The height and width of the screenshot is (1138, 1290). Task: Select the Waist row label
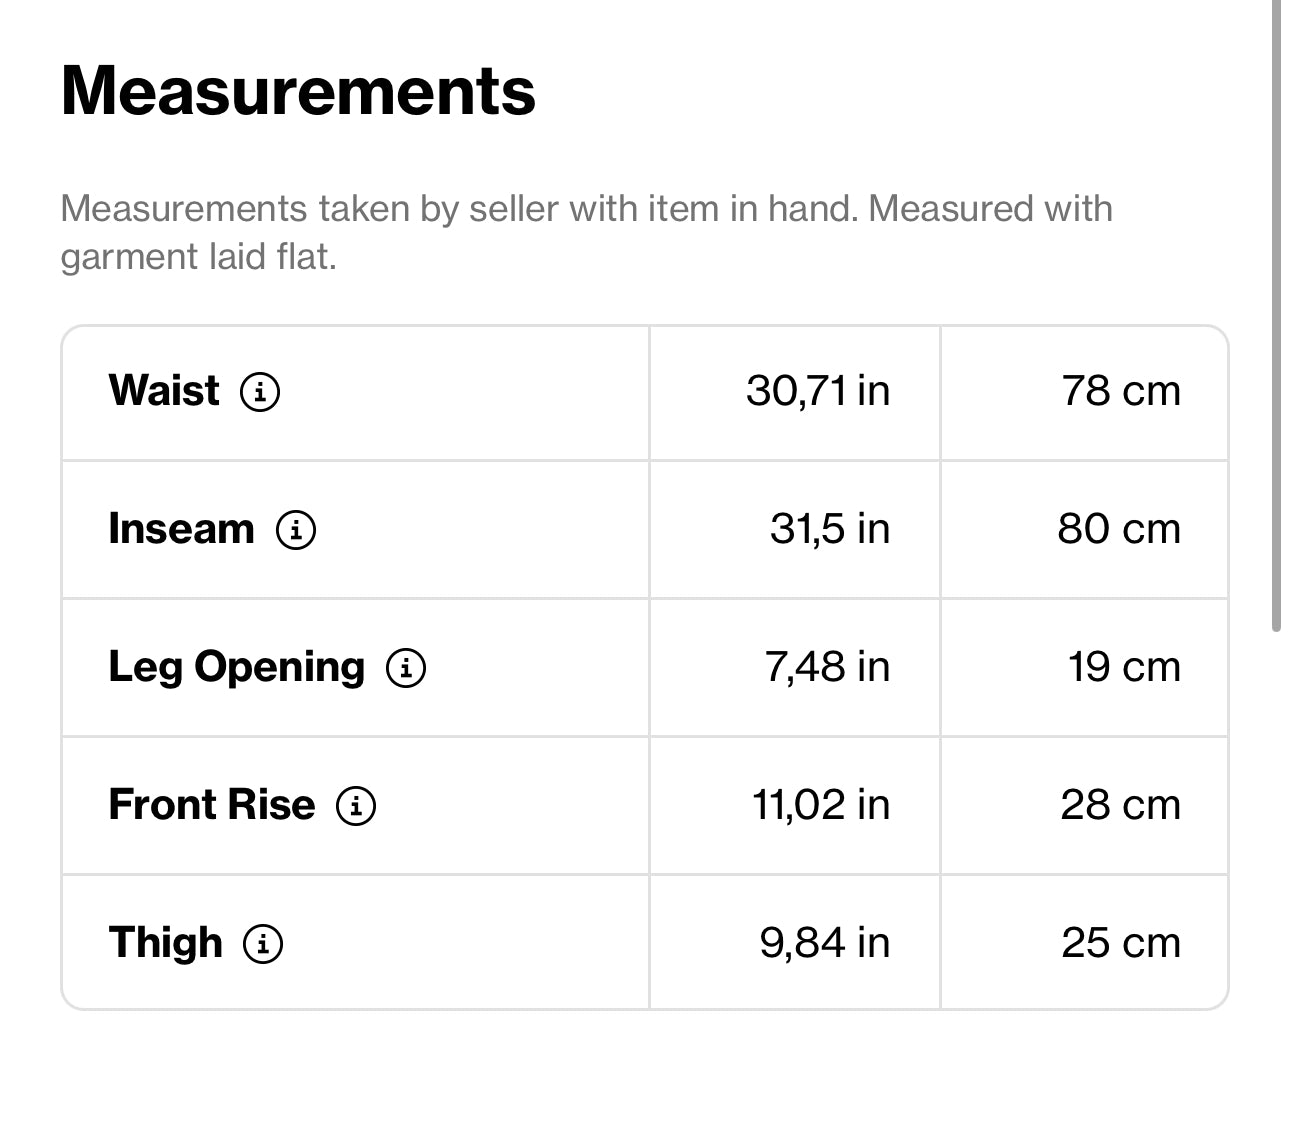pyautogui.click(x=164, y=390)
